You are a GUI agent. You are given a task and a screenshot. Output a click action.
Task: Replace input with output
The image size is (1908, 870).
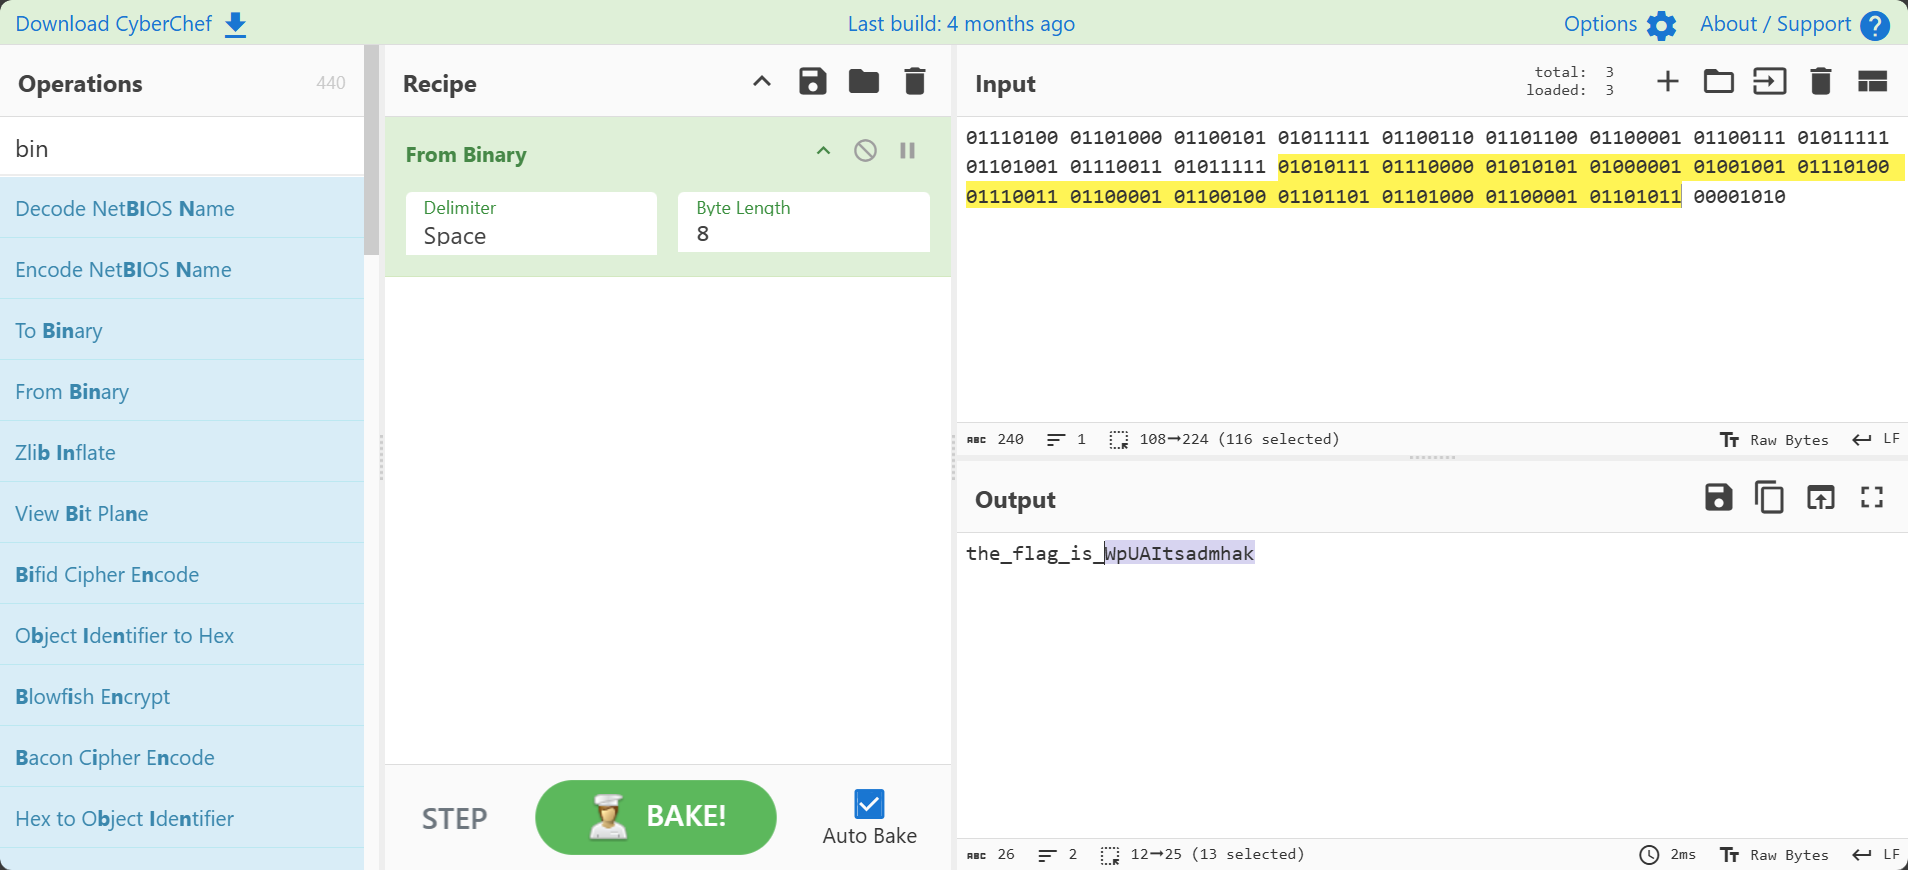(1820, 497)
